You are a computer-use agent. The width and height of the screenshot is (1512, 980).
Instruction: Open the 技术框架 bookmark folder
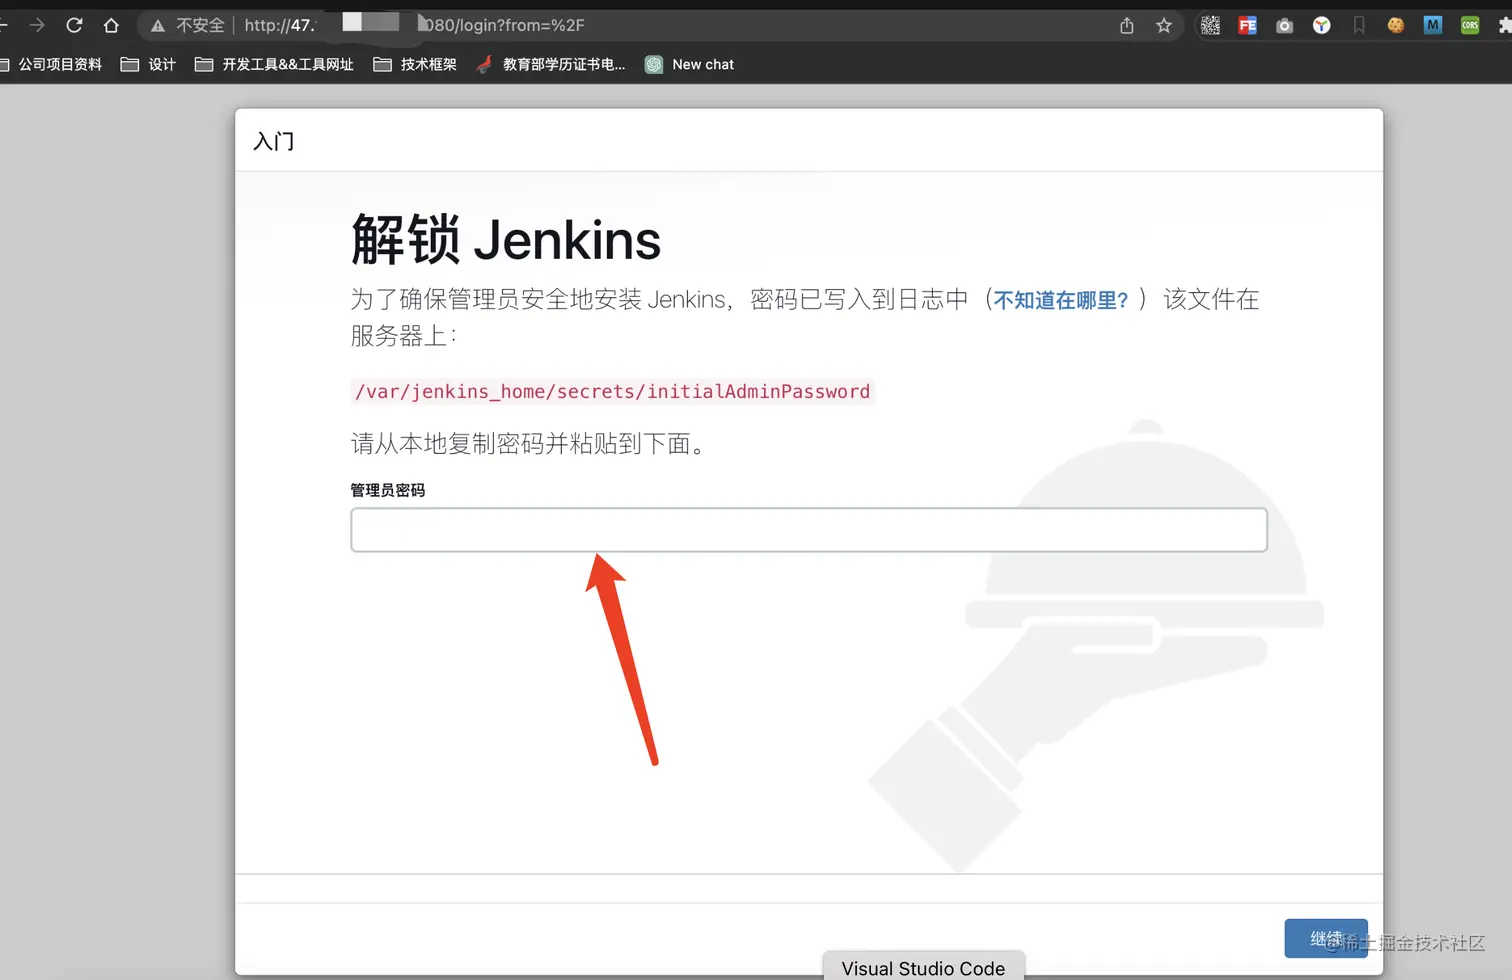tap(415, 64)
